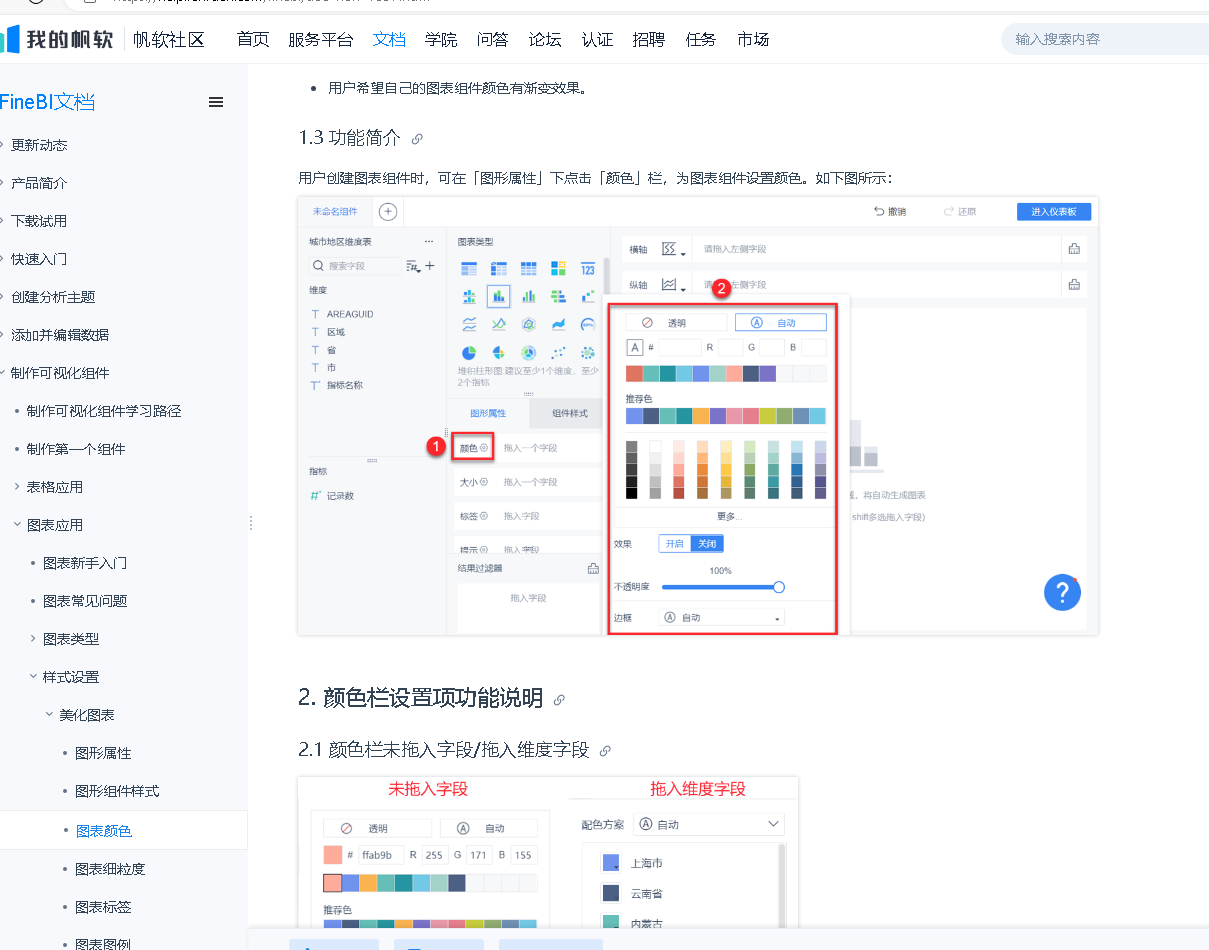Open 制作第一个组件 in the sidebar
Viewport: 1209px width, 950px height.
coord(76,449)
